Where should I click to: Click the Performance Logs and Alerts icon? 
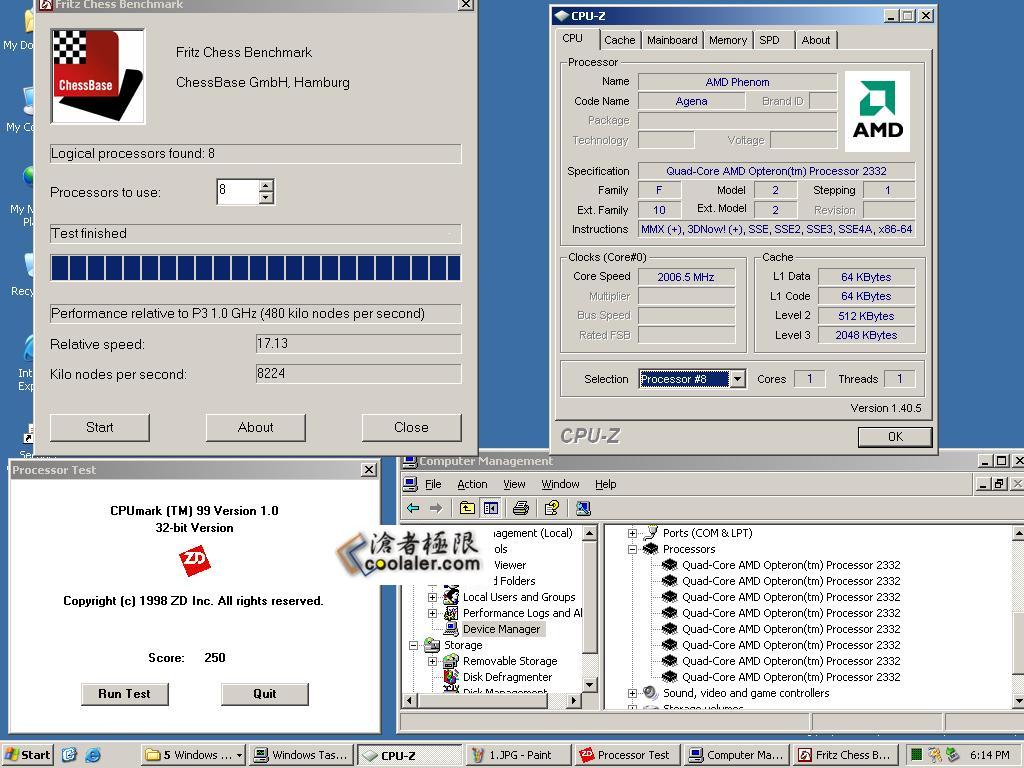(451, 613)
